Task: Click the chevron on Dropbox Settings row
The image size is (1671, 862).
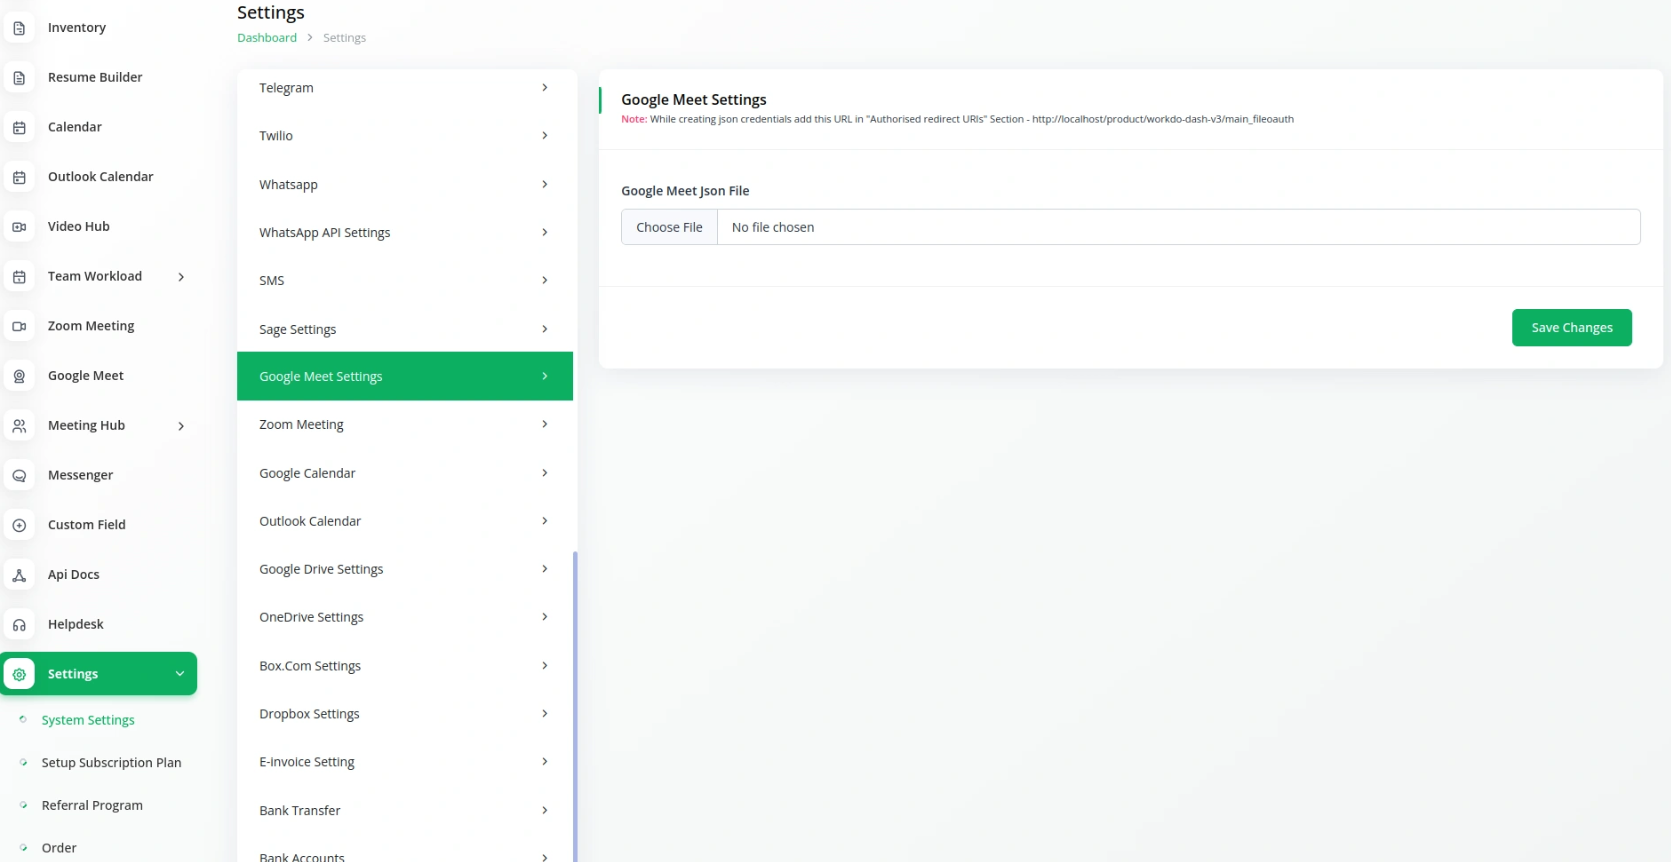Action: tap(545, 714)
